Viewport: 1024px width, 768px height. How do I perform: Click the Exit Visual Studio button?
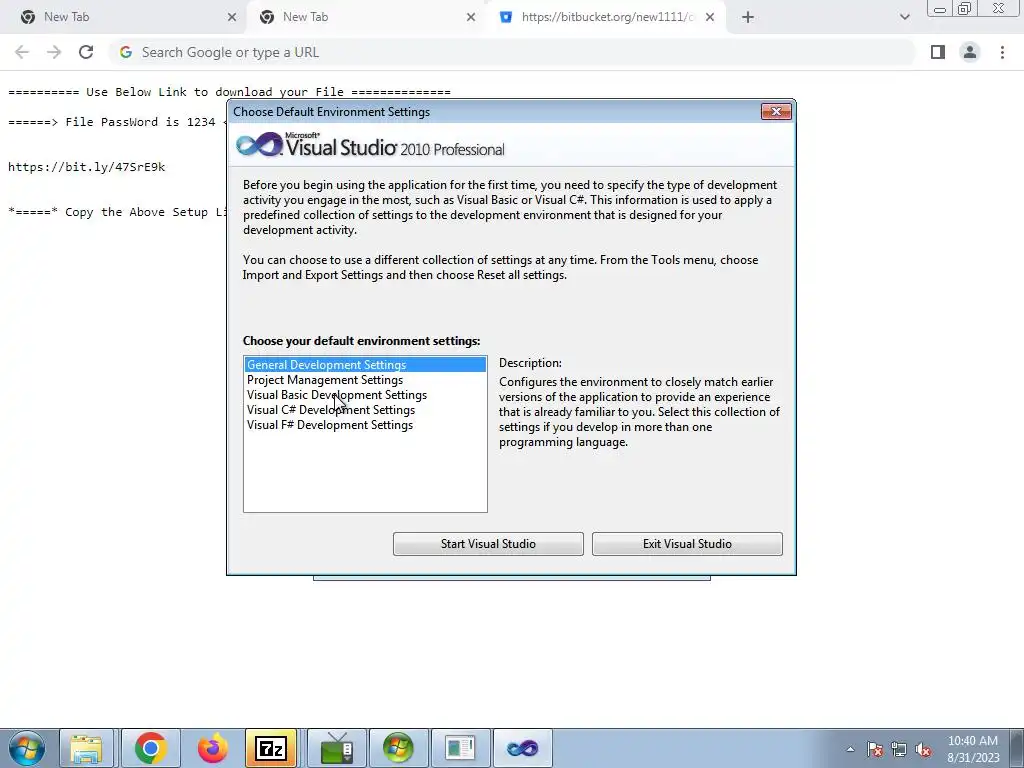pos(687,543)
